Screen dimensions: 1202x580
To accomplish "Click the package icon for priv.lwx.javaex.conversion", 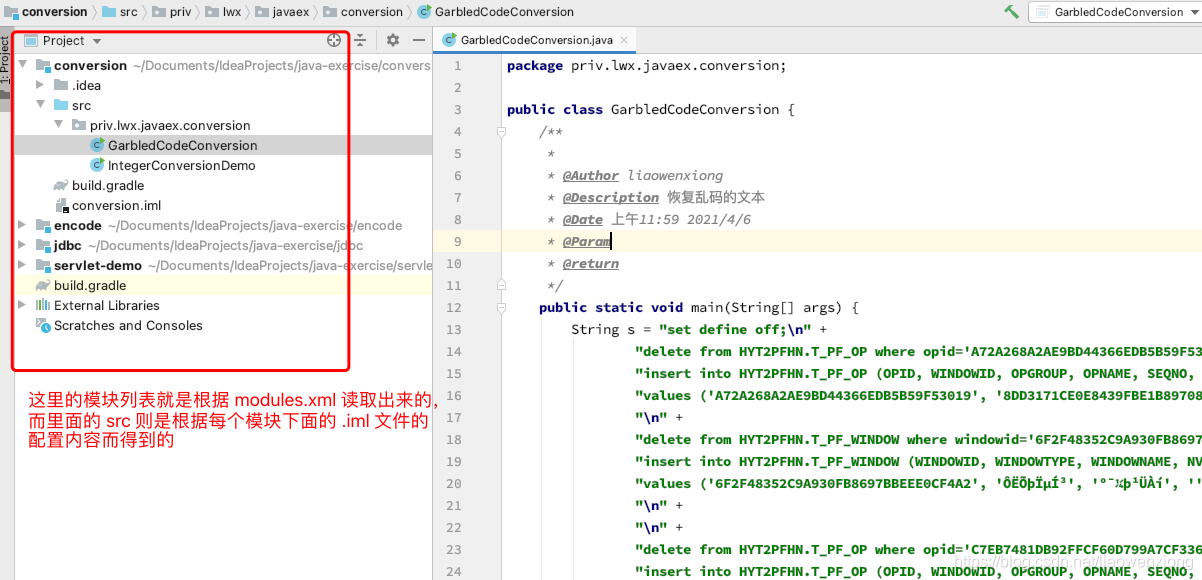I will (79, 125).
